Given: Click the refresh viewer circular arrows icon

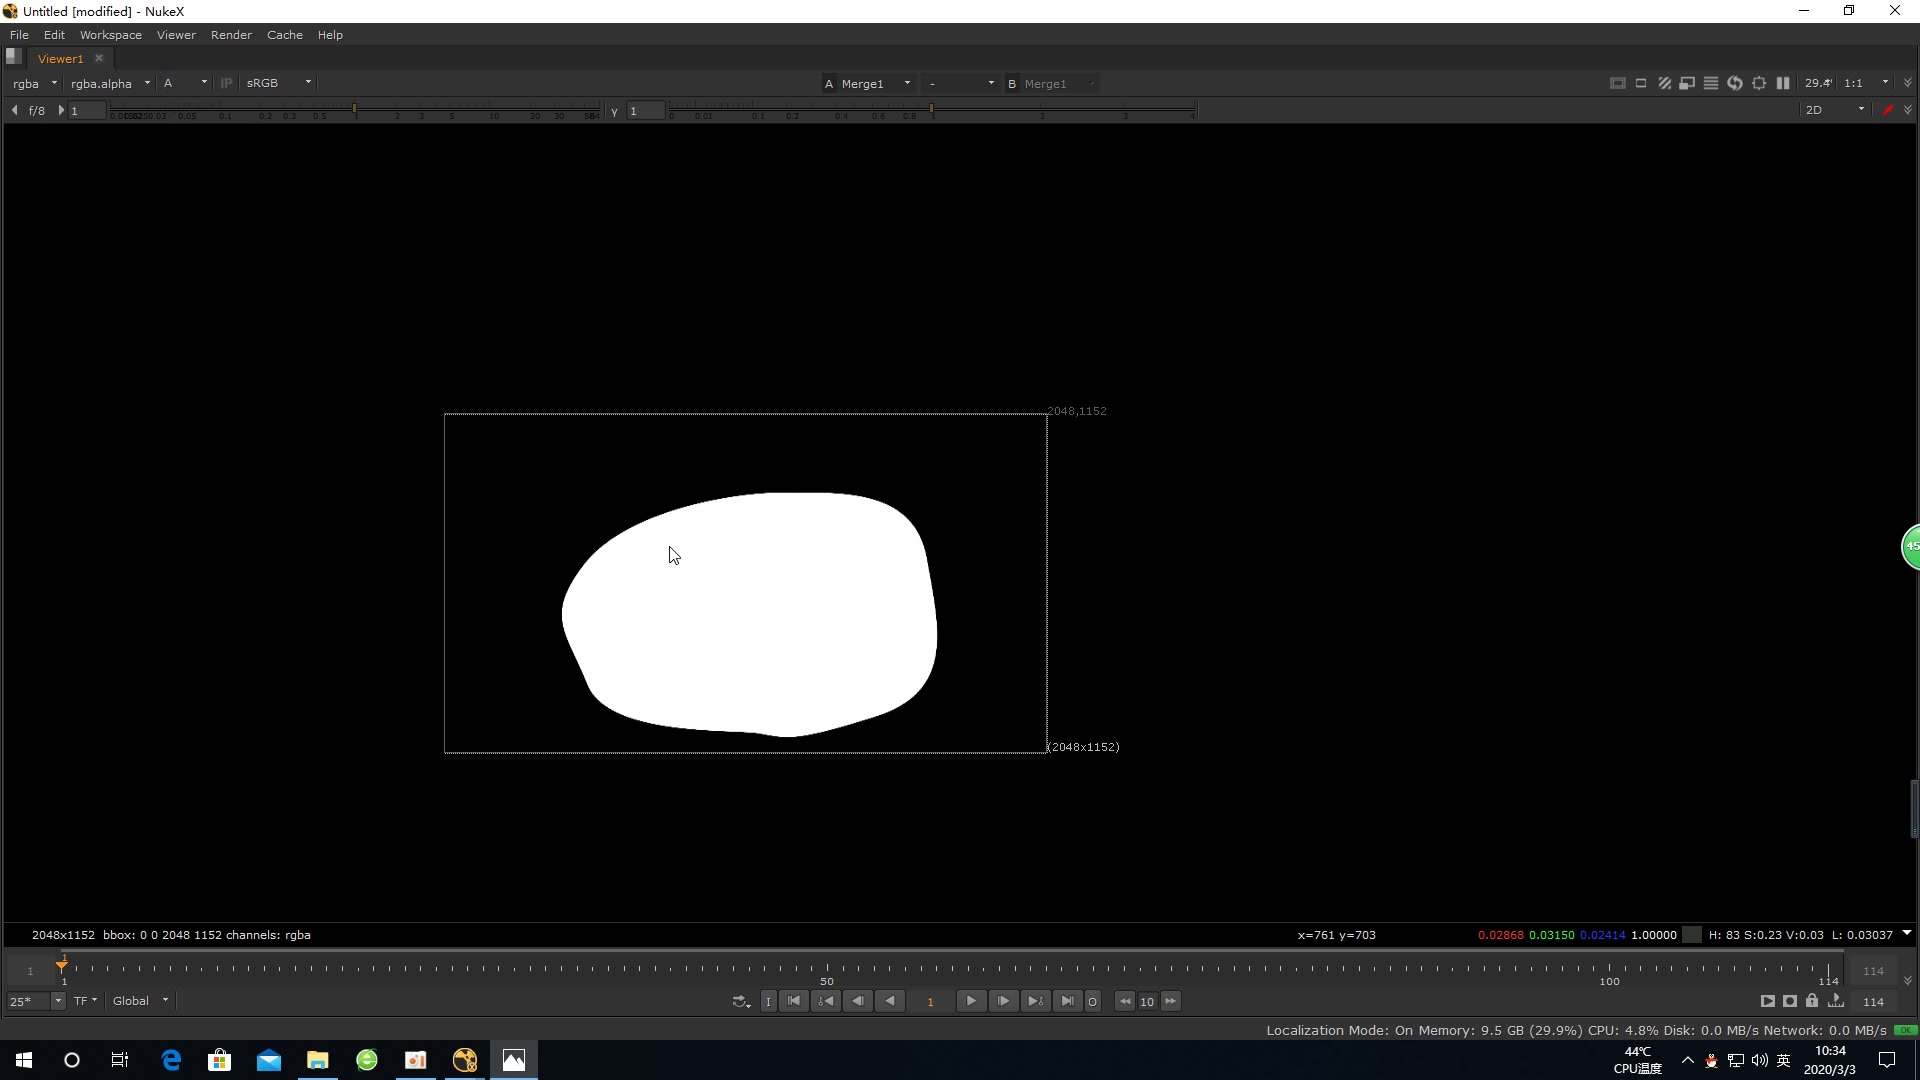Looking at the screenshot, I should (1735, 83).
